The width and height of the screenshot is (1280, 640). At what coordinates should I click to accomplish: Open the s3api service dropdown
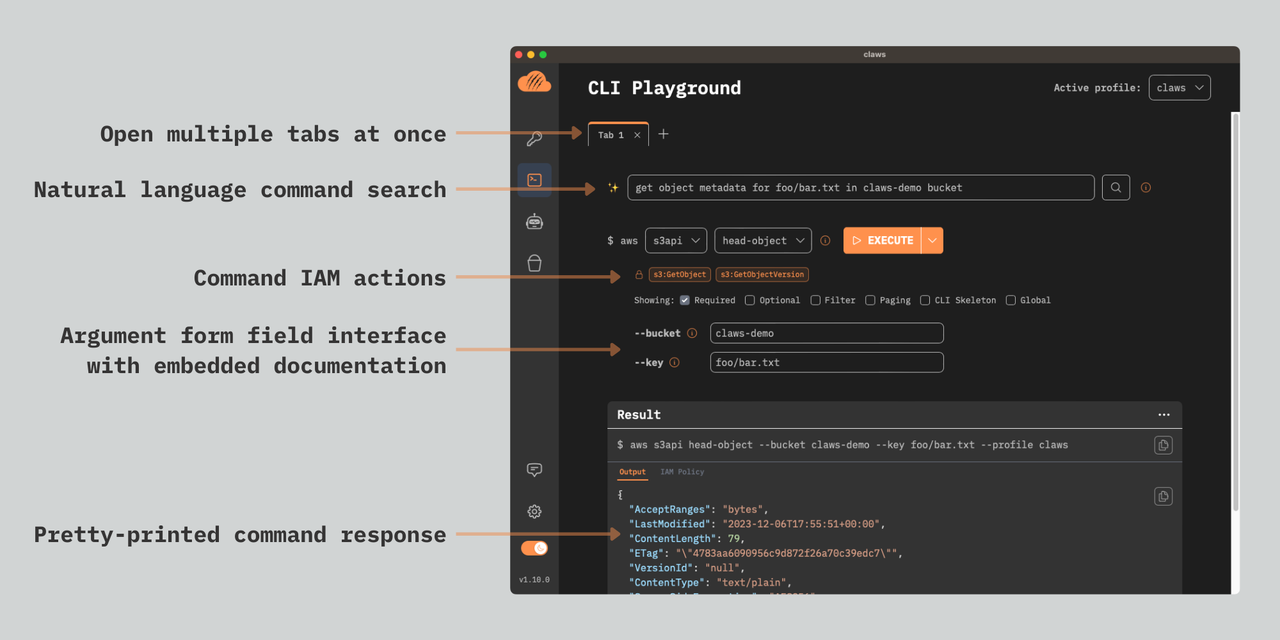676,240
